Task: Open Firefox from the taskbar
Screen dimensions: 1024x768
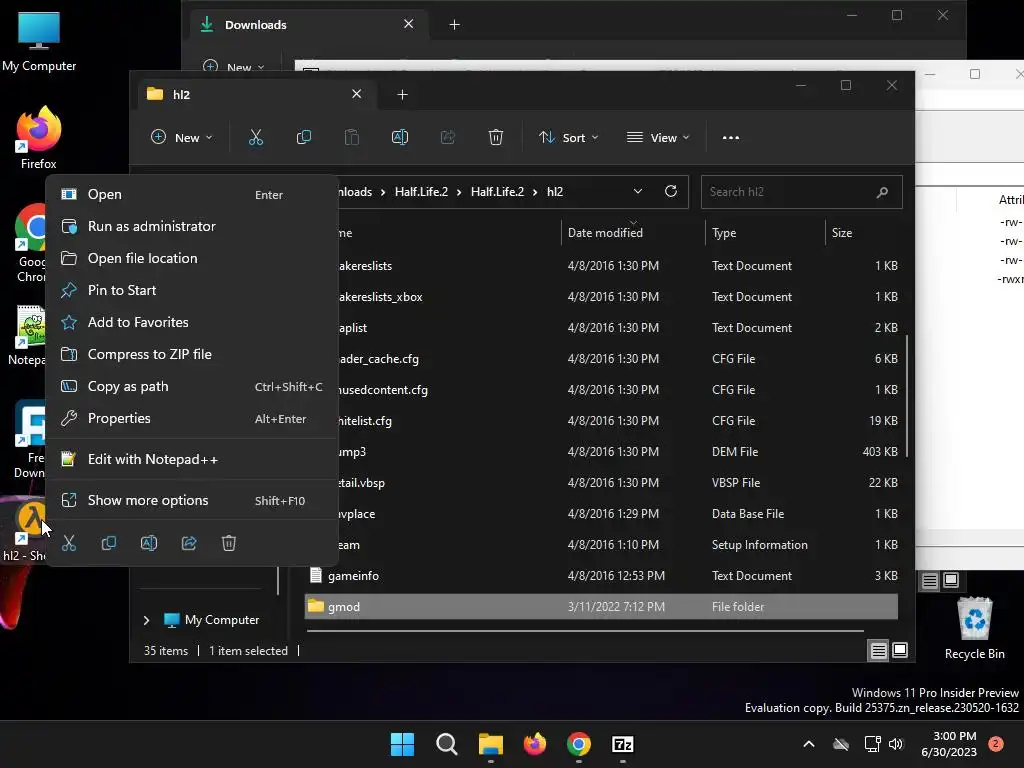Action: [x=535, y=744]
